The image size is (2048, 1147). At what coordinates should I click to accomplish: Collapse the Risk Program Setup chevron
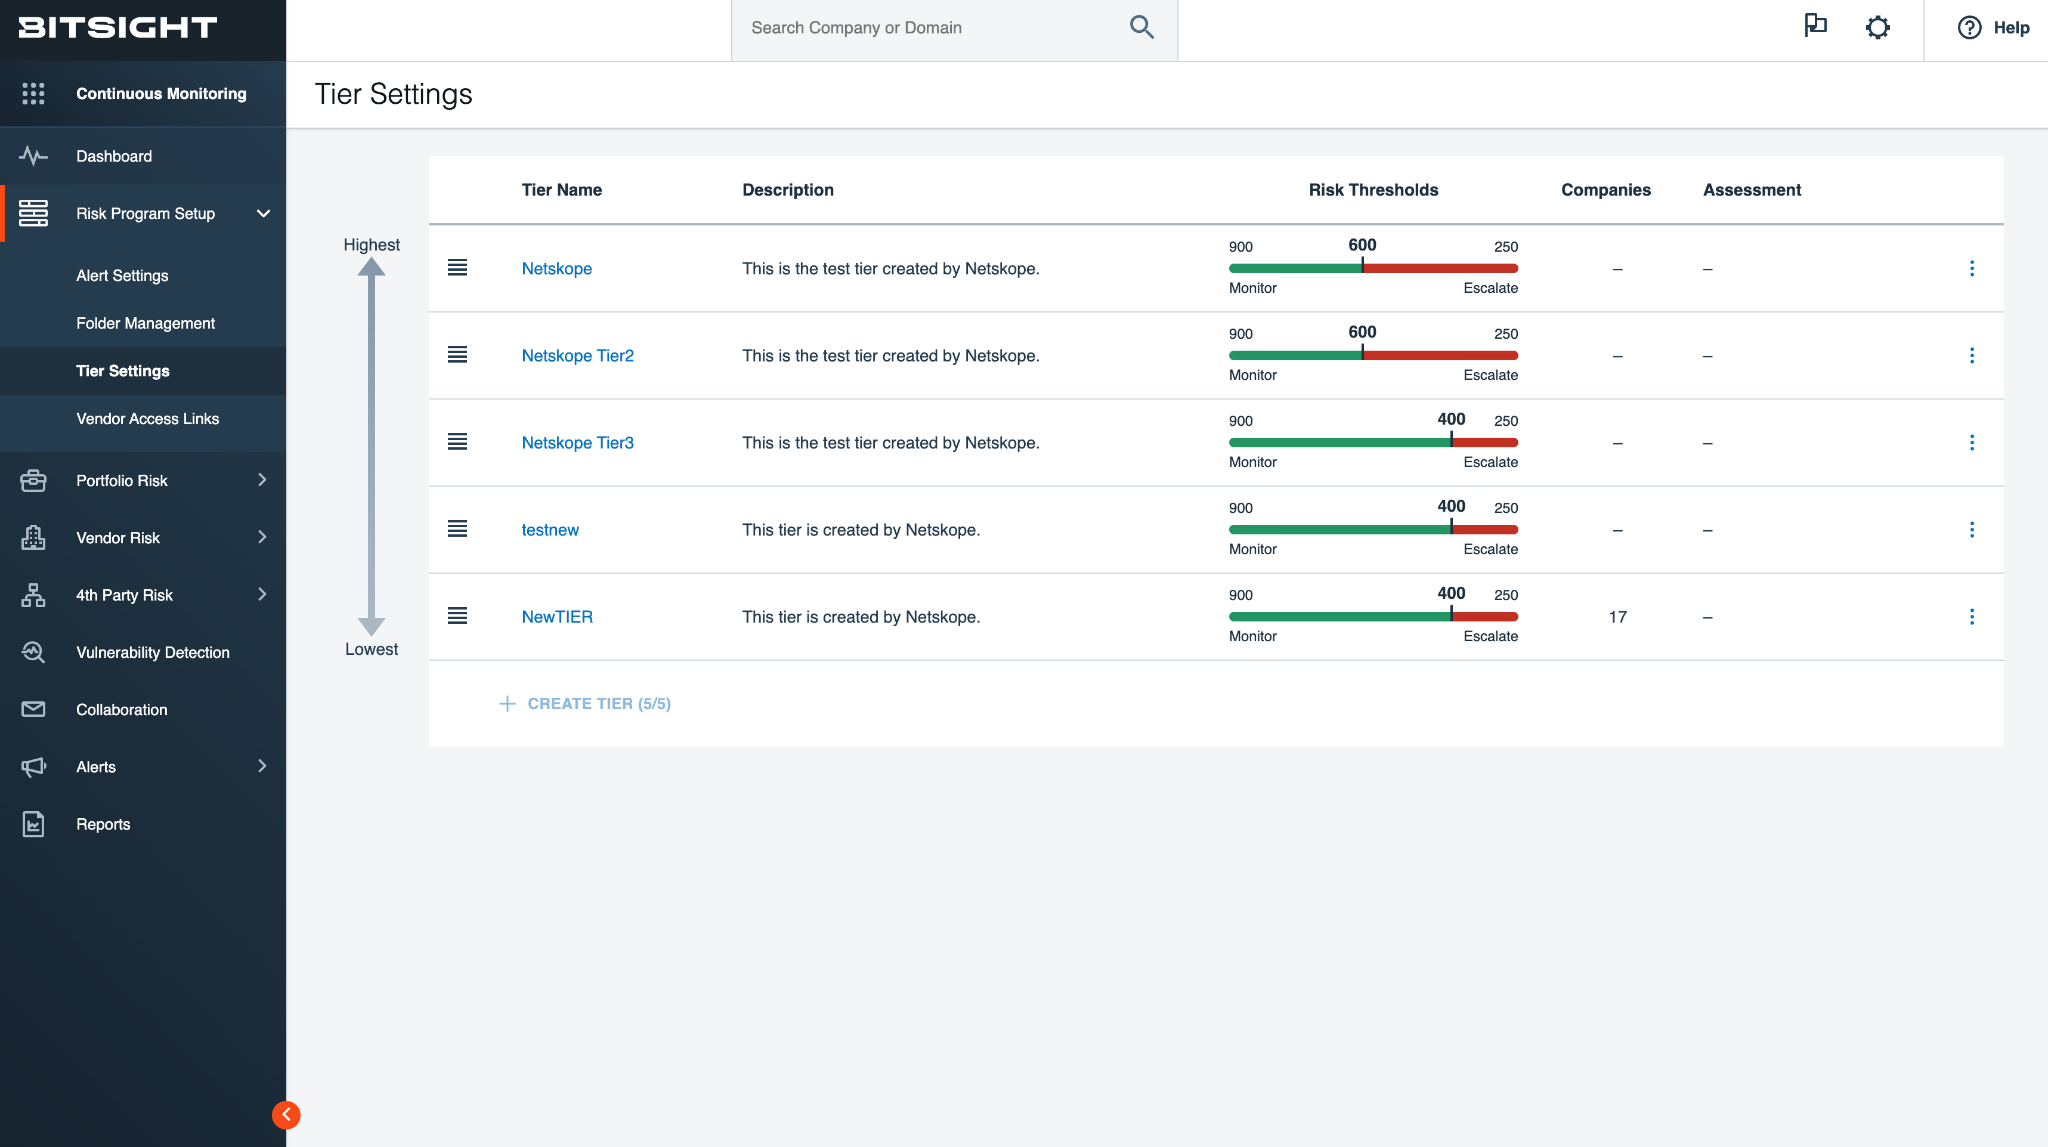263,213
